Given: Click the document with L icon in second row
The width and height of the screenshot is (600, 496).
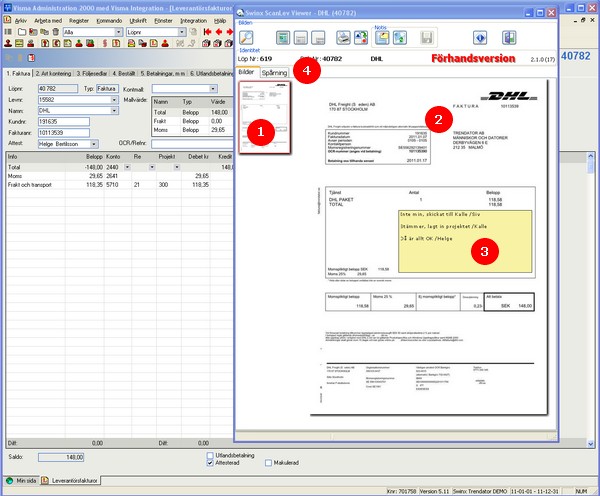Looking at the screenshot, I should 154,43.
